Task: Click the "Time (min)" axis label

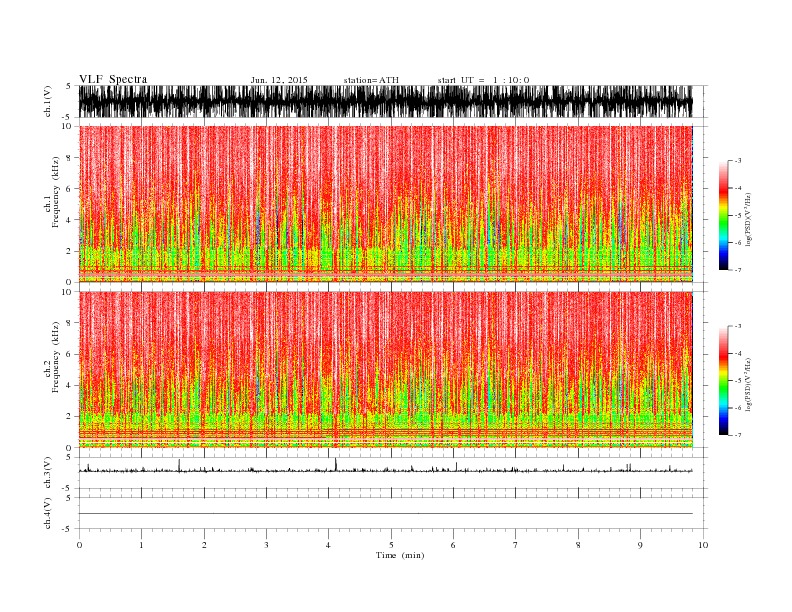Action: tap(400, 555)
